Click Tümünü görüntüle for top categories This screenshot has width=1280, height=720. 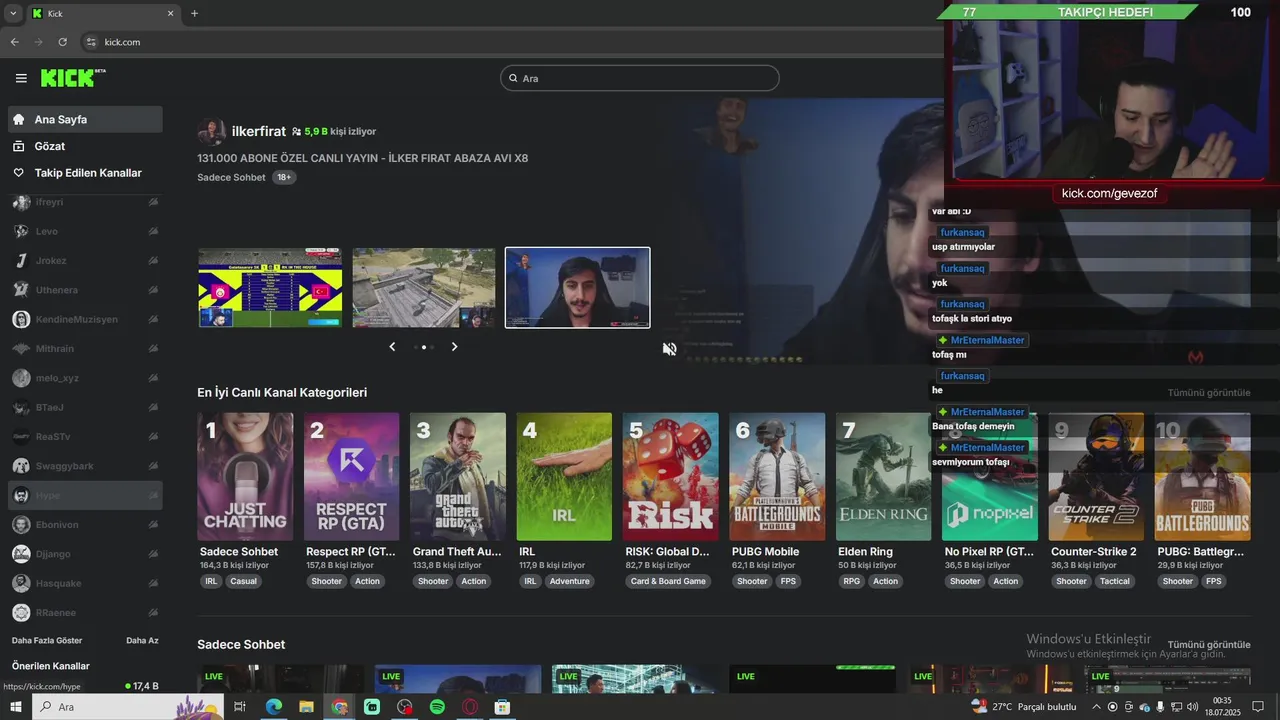[x=1209, y=393]
